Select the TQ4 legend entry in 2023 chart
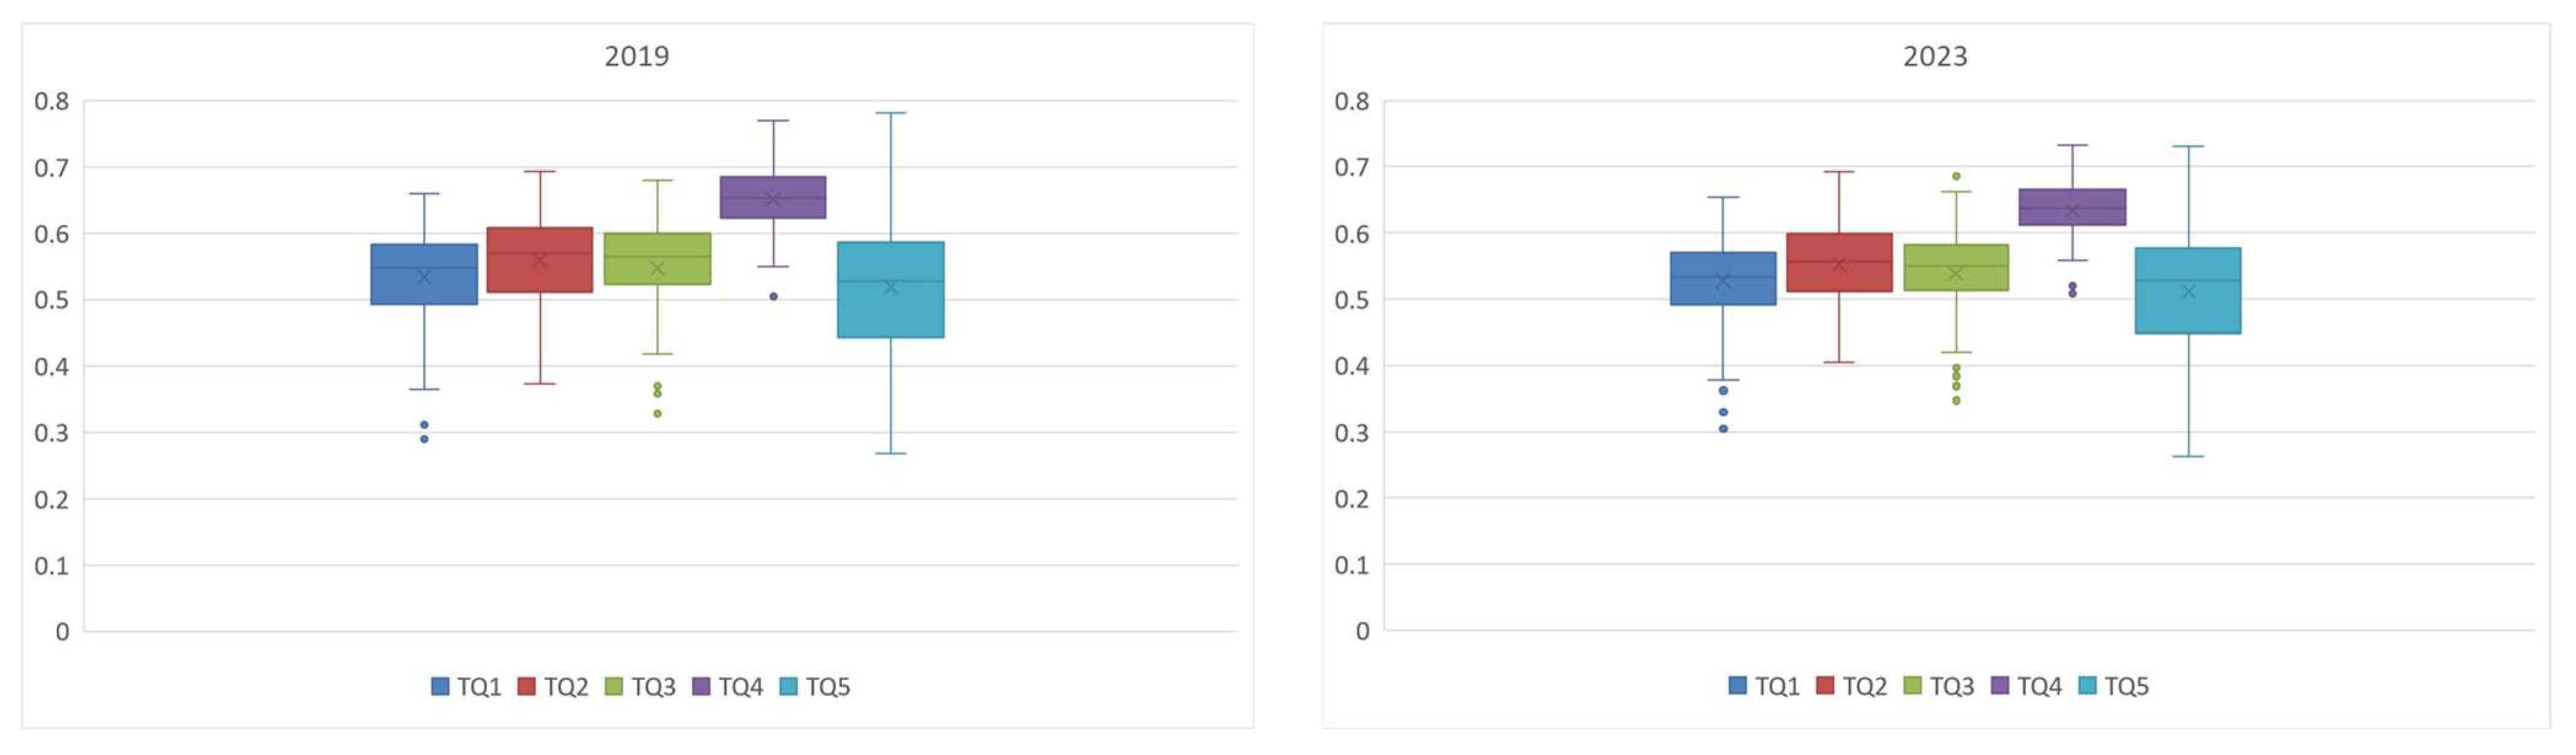 coord(2027,686)
